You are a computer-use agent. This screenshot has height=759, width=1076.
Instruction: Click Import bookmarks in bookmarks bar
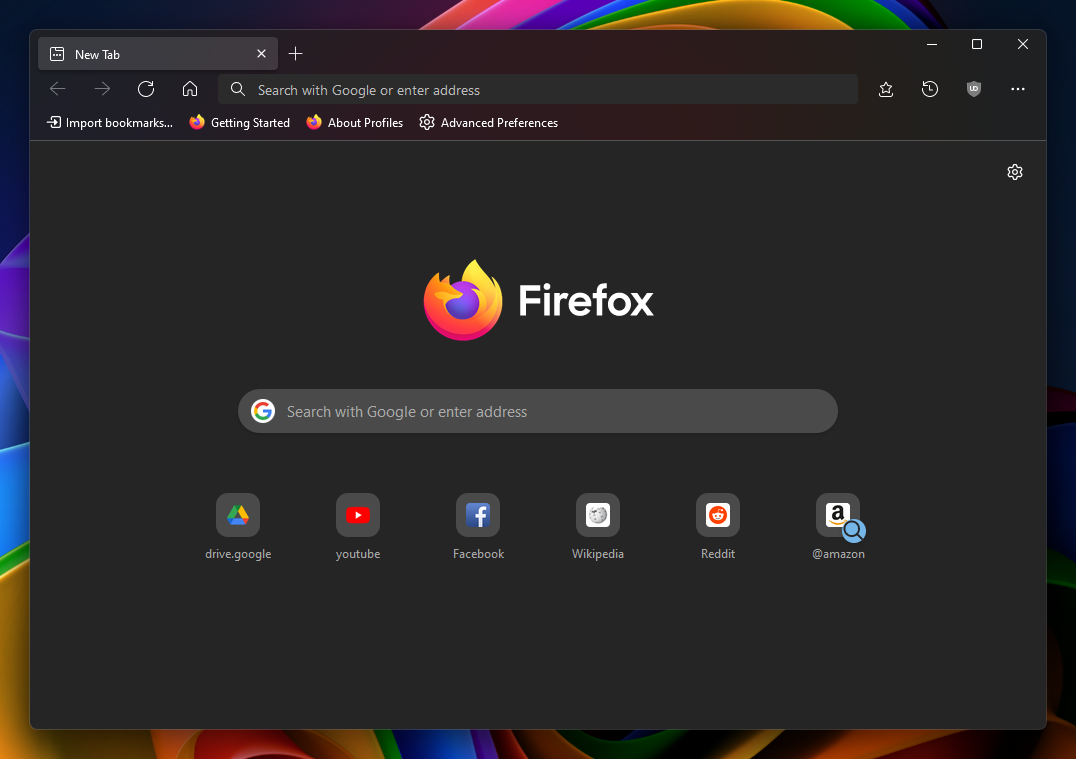[110, 123]
